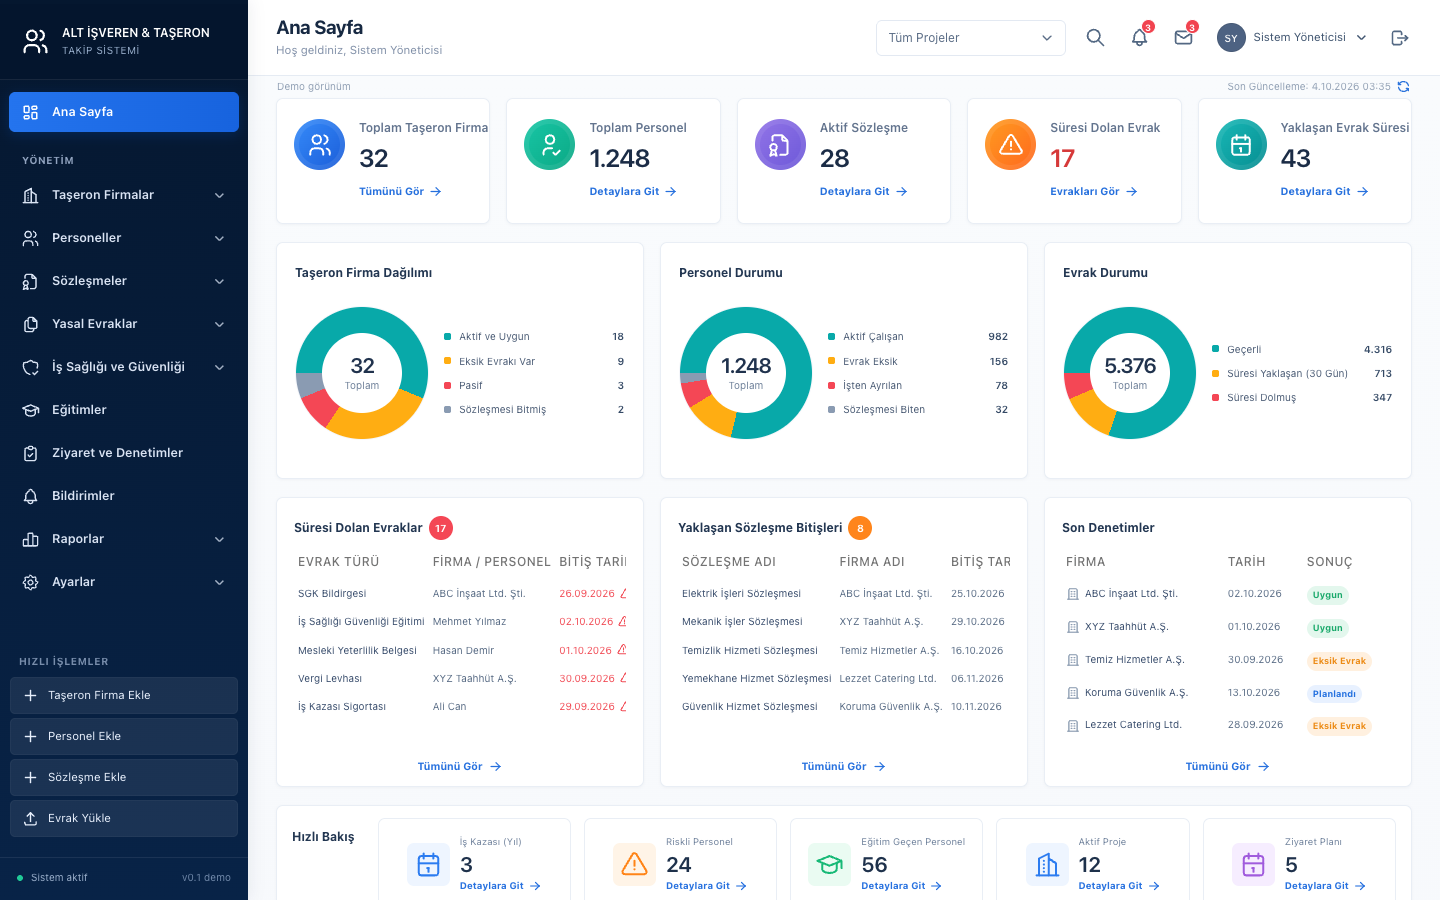
Task: Expand the Raporlar menu chevron
Action: 219,539
